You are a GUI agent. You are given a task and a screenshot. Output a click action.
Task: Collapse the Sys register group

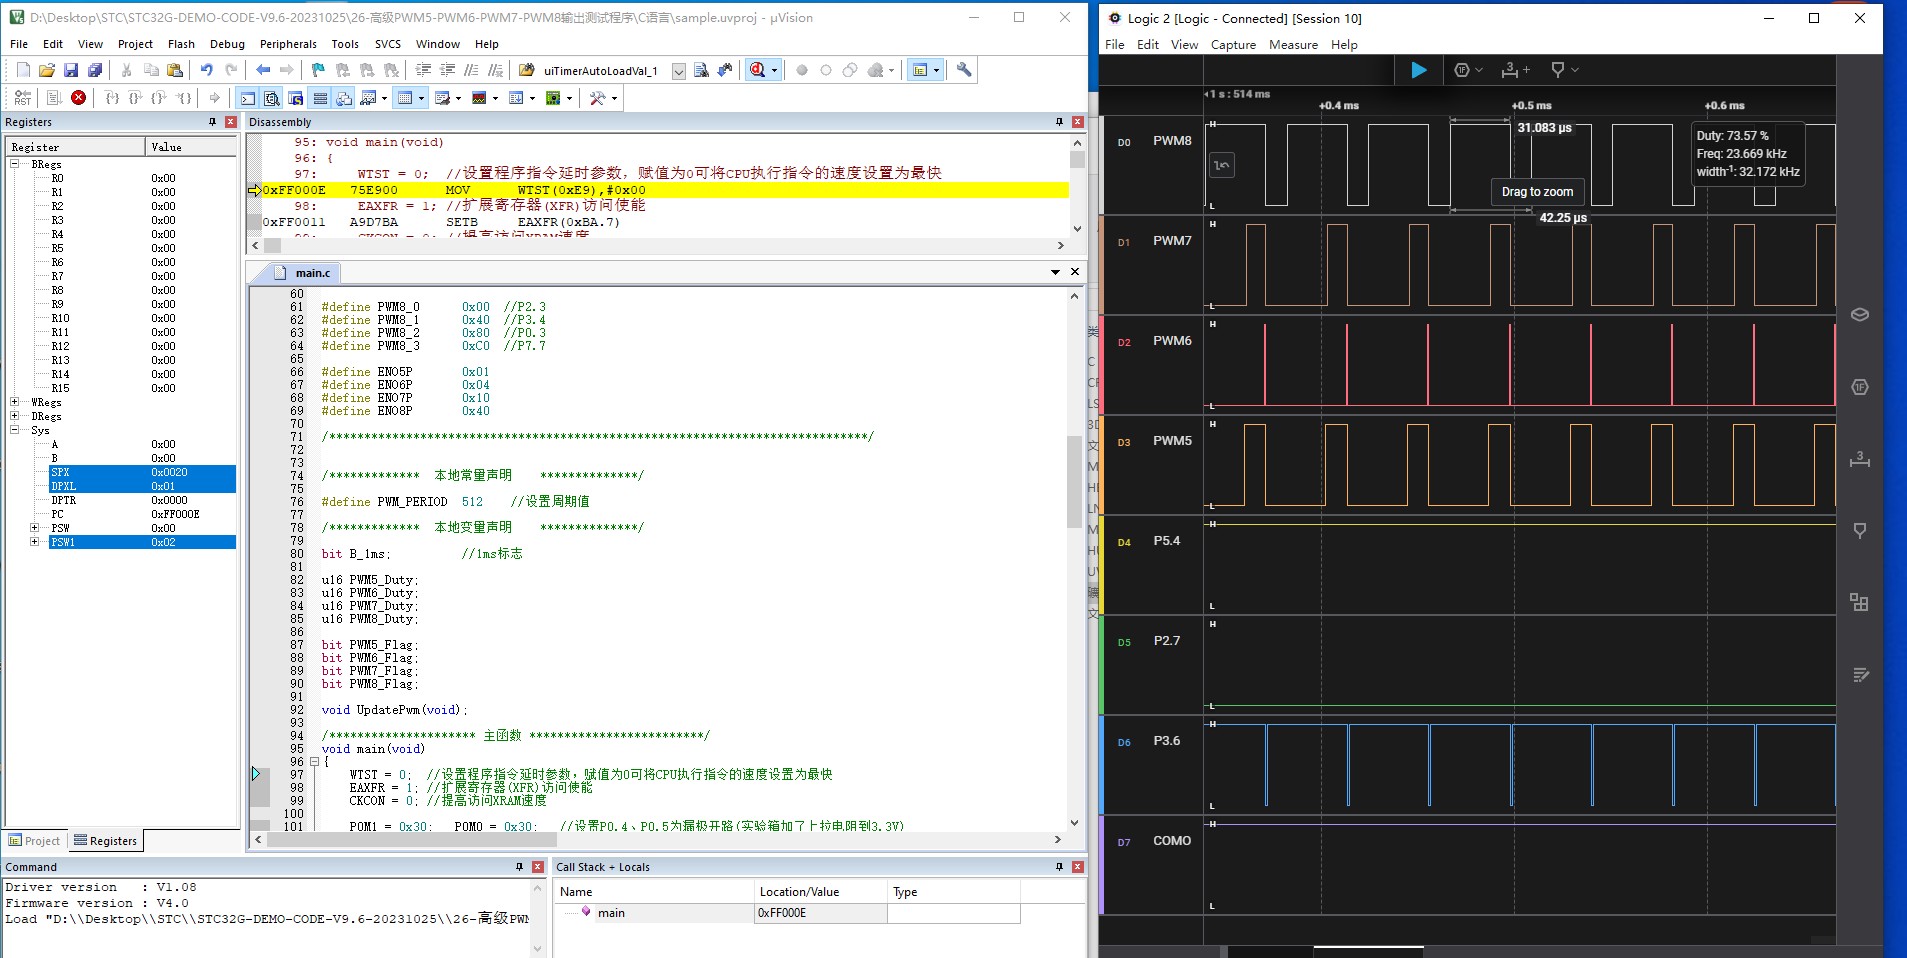coord(15,430)
